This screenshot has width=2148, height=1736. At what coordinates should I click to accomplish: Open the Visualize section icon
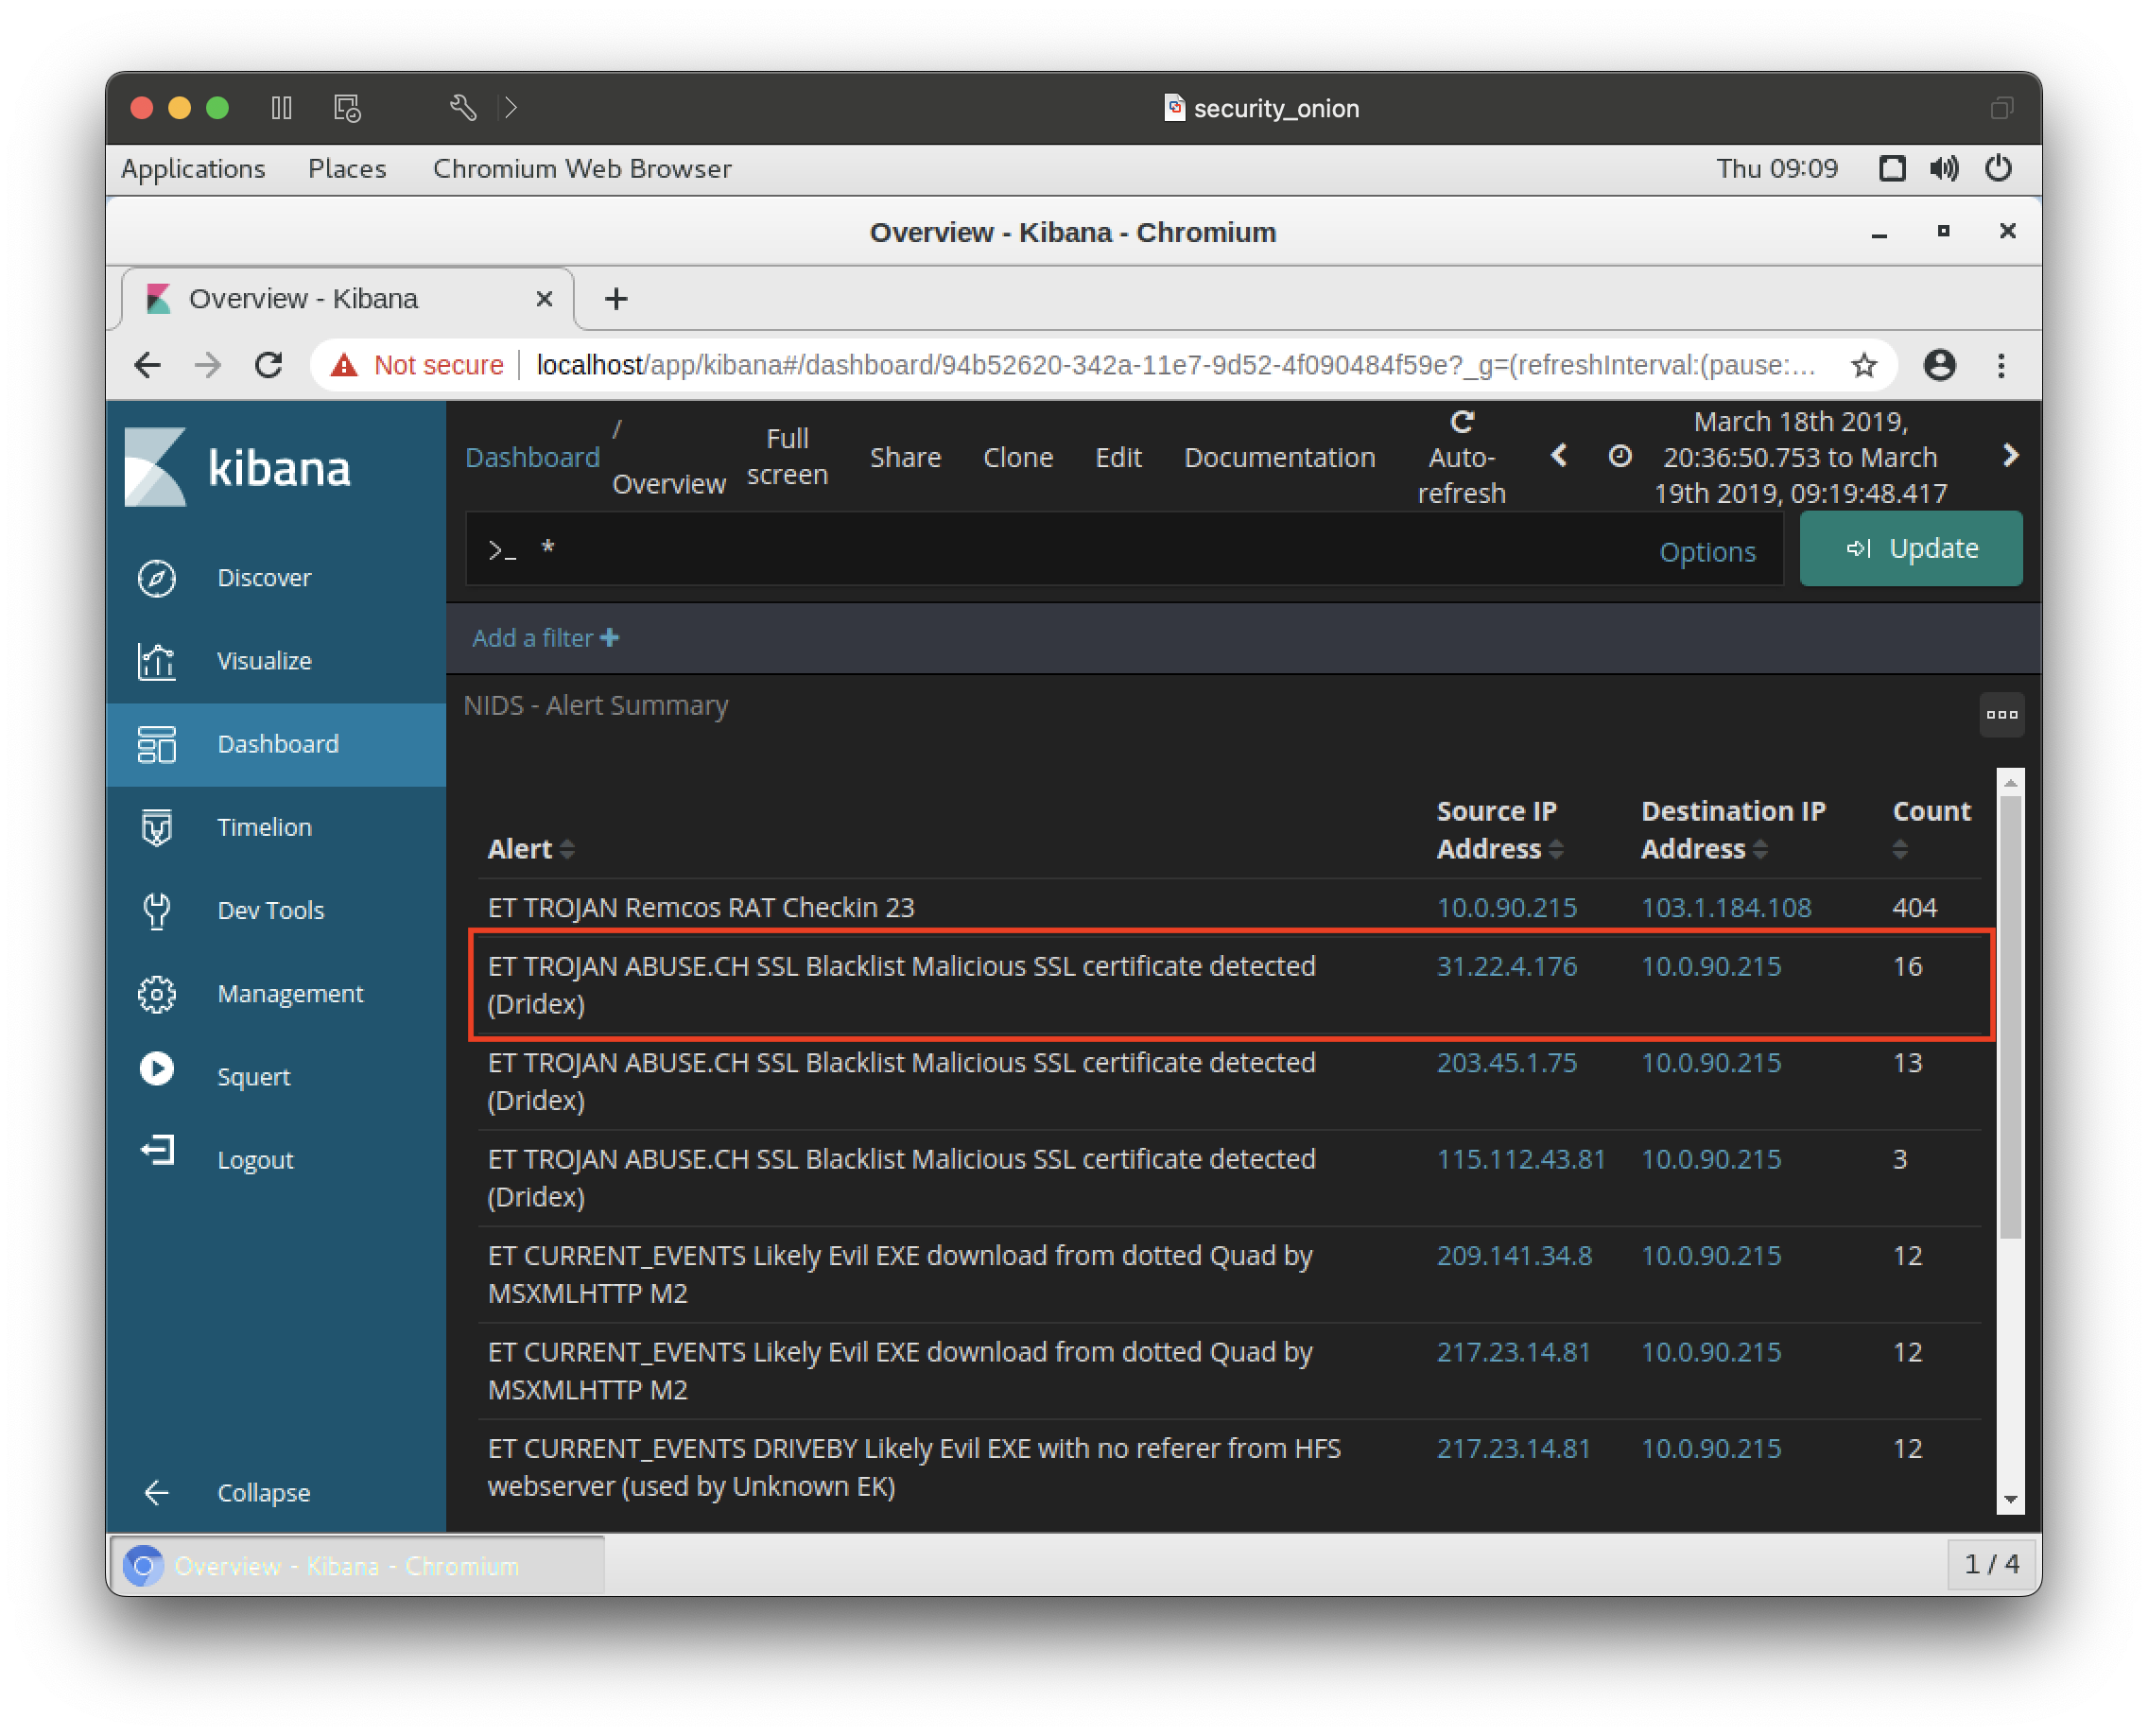pyautogui.click(x=157, y=661)
